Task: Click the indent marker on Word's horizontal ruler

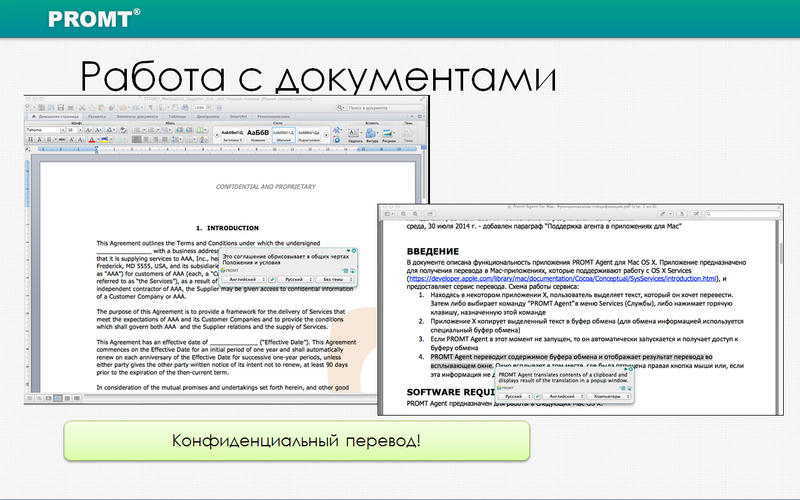Action: pos(96,150)
